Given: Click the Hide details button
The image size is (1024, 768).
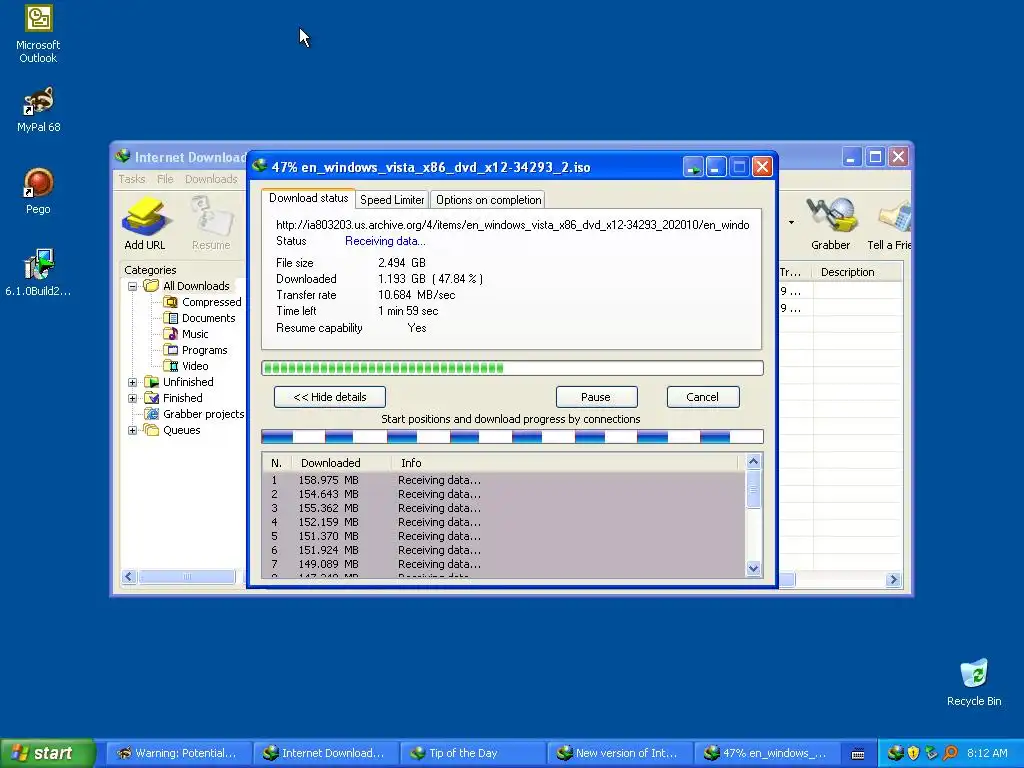Looking at the screenshot, I should click(330, 397).
